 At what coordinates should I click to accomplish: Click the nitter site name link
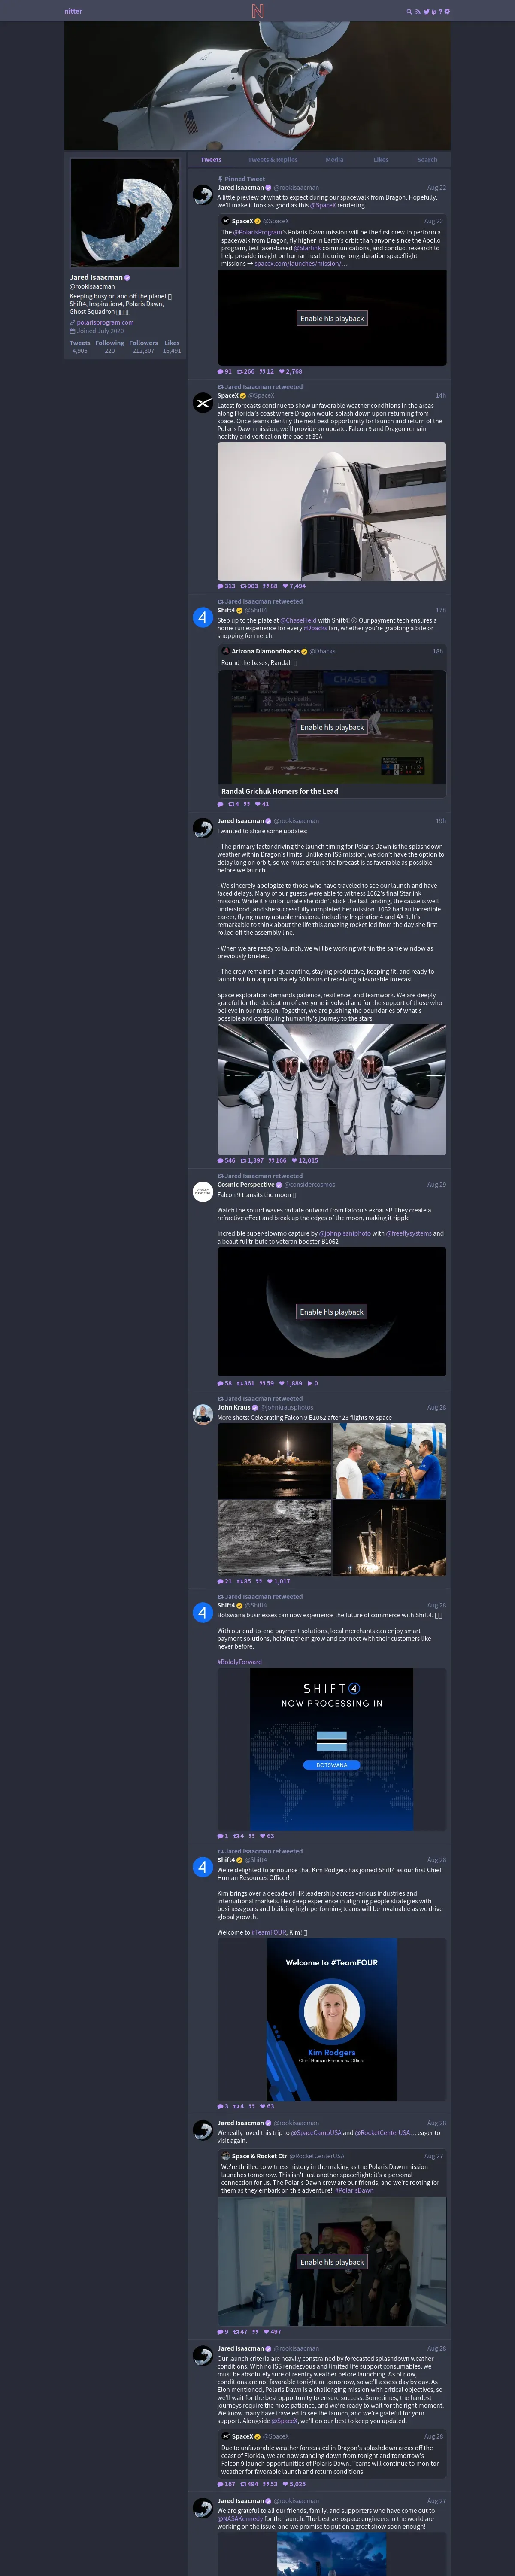click(73, 12)
